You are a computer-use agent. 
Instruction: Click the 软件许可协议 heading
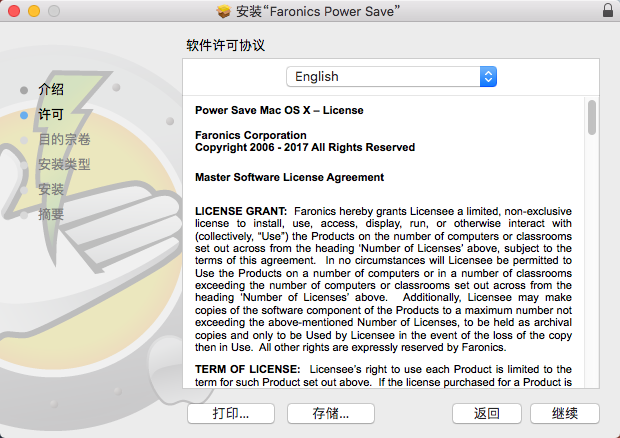coord(225,45)
